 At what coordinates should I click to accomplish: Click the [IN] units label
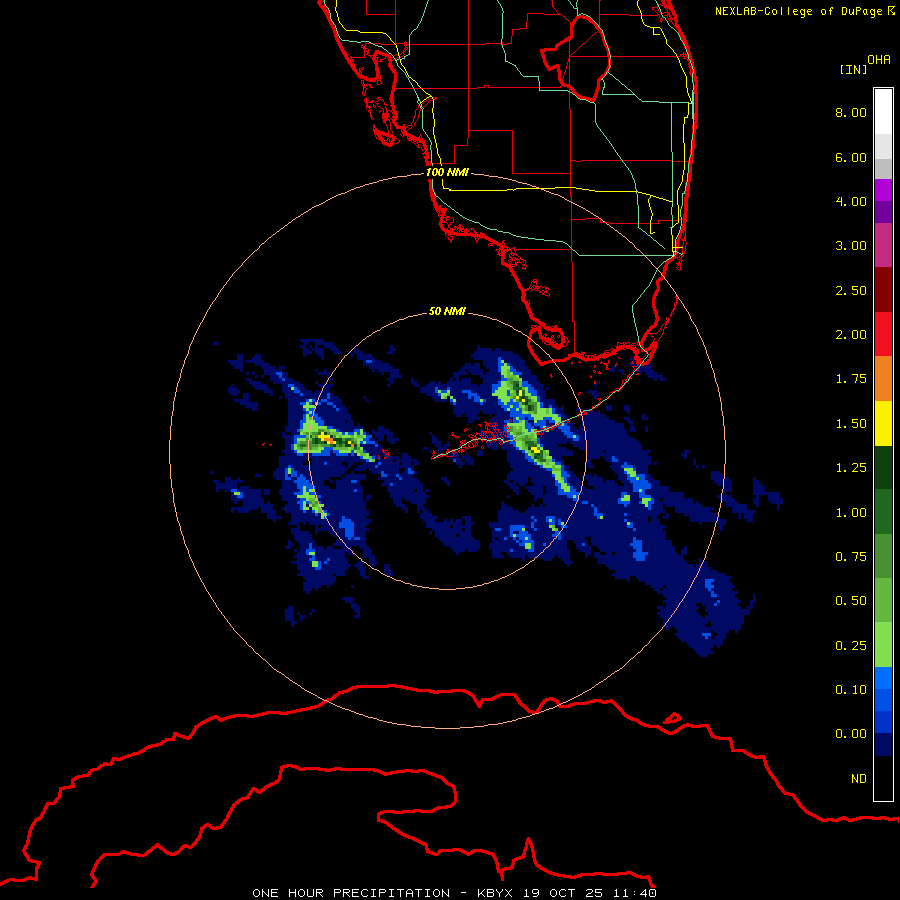pyautogui.click(x=853, y=69)
